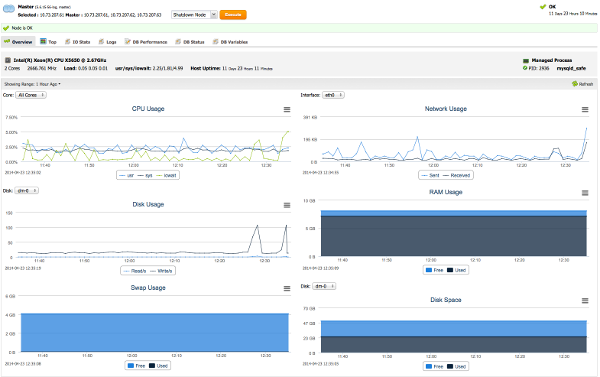The height and width of the screenshot is (377, 600).
Task: Open the Disk Space dm-0 disk selector
Action: (x=324, y=286)
